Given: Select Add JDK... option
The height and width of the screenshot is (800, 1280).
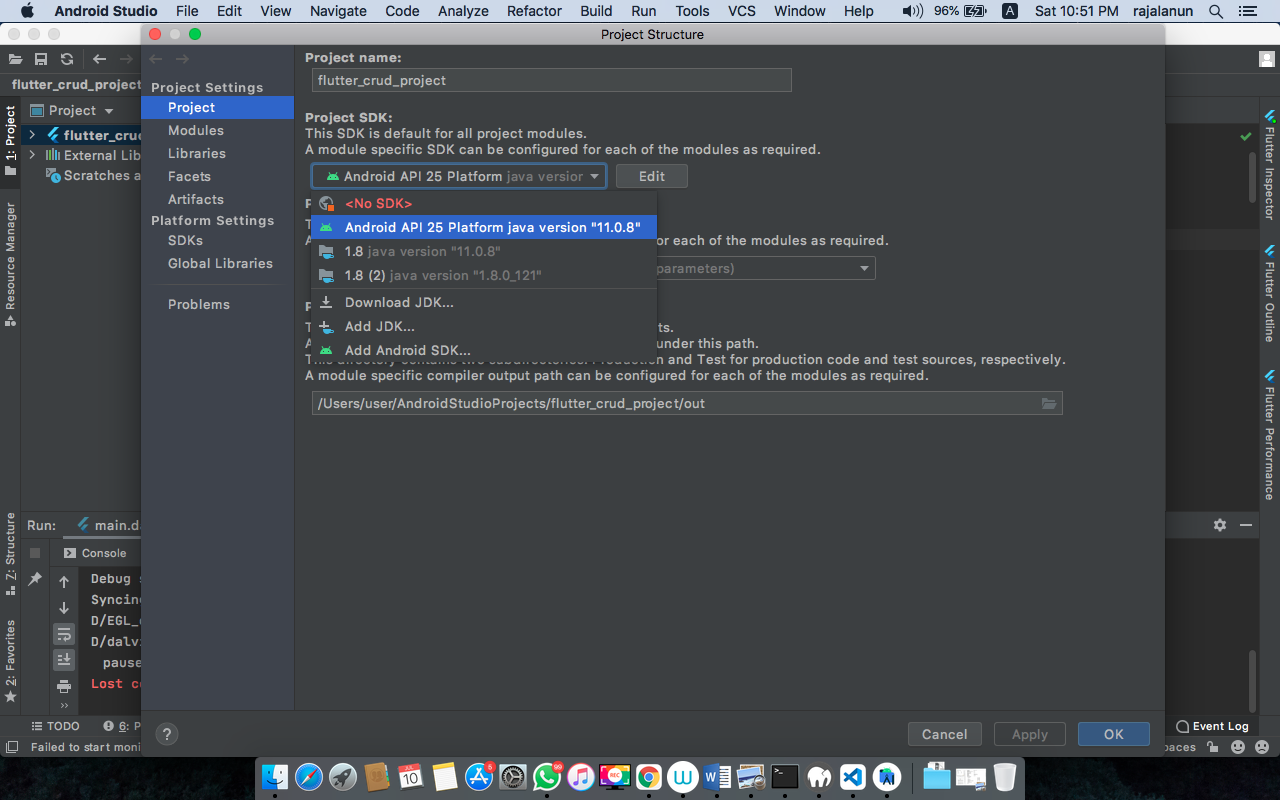Looking at the screenshot, I should [x=484, y=326].
